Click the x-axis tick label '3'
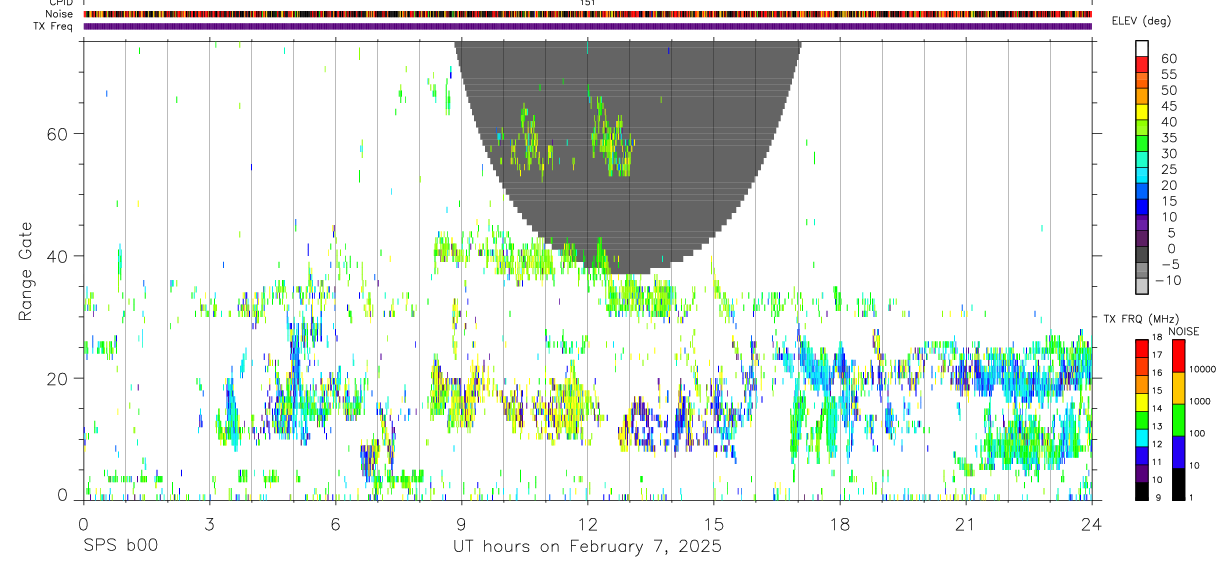Screen dimensions: 1228x567 pos(209,523)
